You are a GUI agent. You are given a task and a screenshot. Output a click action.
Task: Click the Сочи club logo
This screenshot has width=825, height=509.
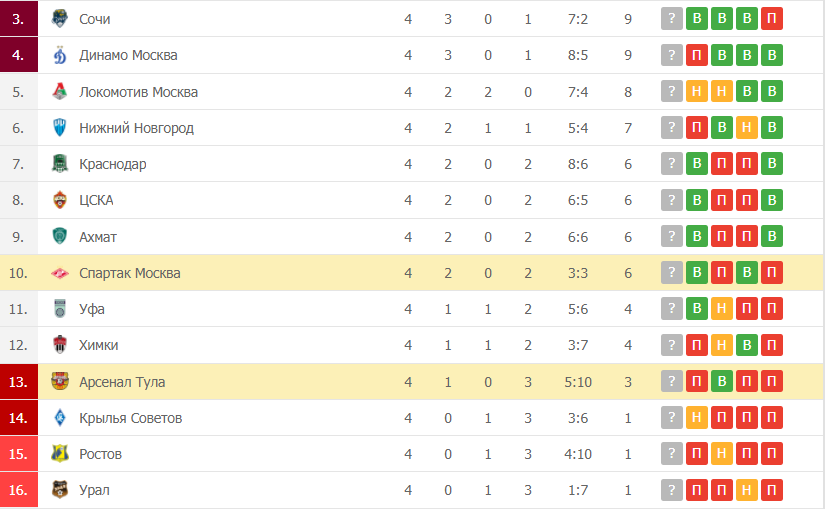point(60,19)
